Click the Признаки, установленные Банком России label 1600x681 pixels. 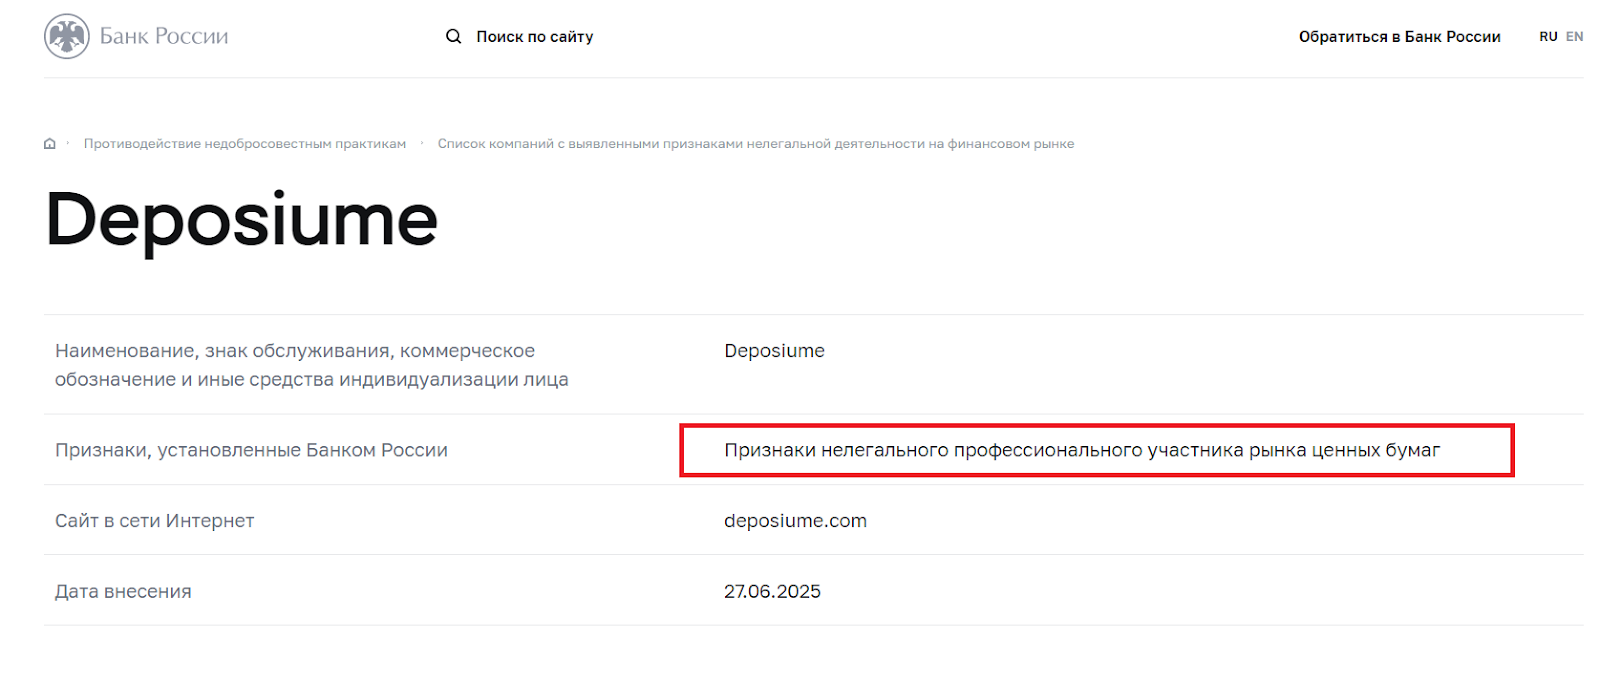[x=251, y=450]
